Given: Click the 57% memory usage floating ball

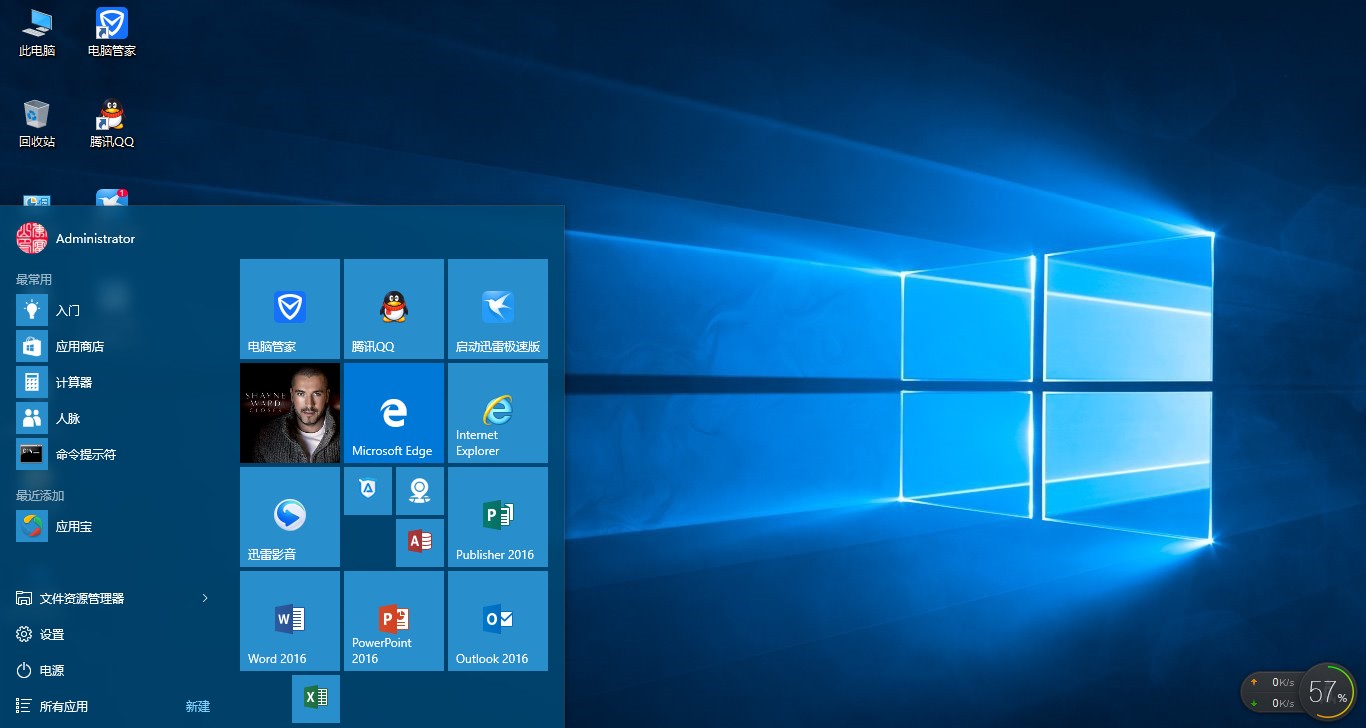Looking at the screenshot, I should [x=1327, y=691].
